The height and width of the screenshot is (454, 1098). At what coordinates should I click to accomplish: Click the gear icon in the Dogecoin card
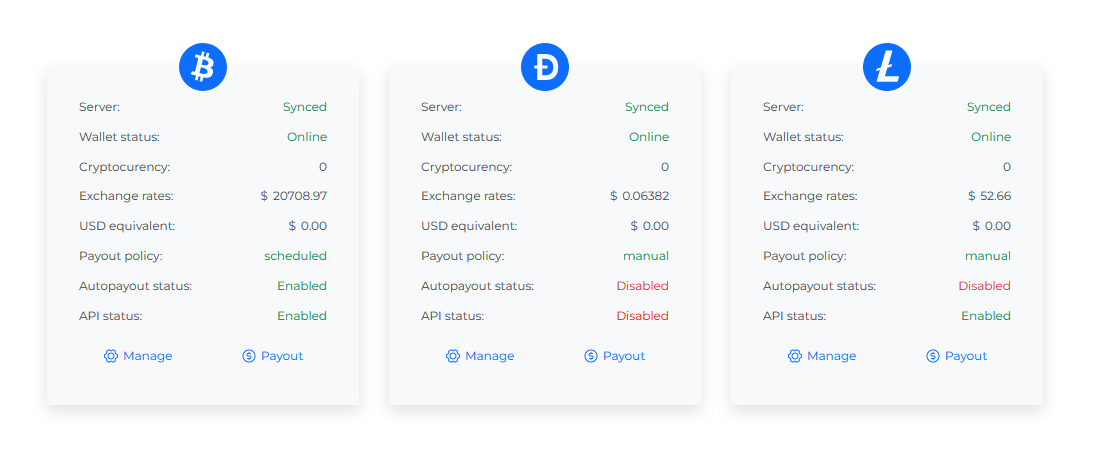pyautogui.click(x=453, y=356)
